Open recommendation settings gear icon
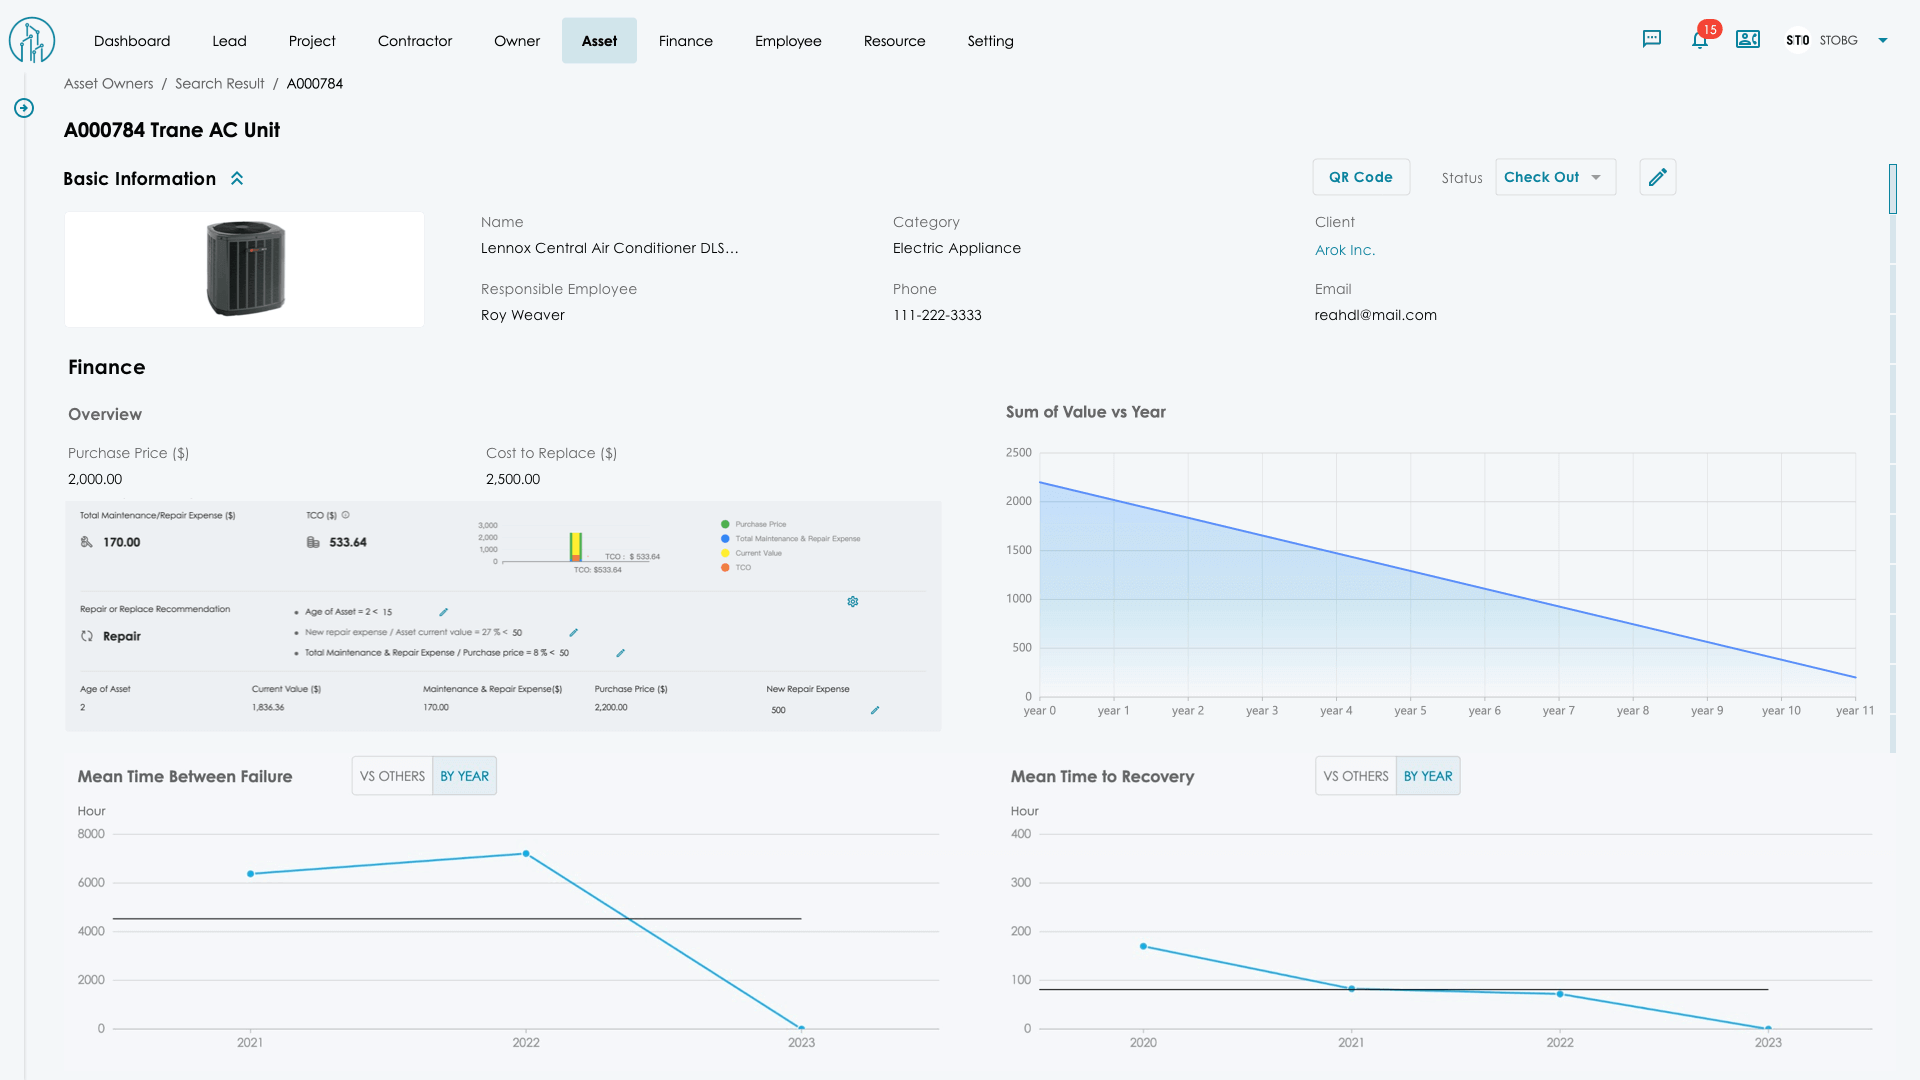This screenshot has height=1080, width=1920. pos(853,602)
